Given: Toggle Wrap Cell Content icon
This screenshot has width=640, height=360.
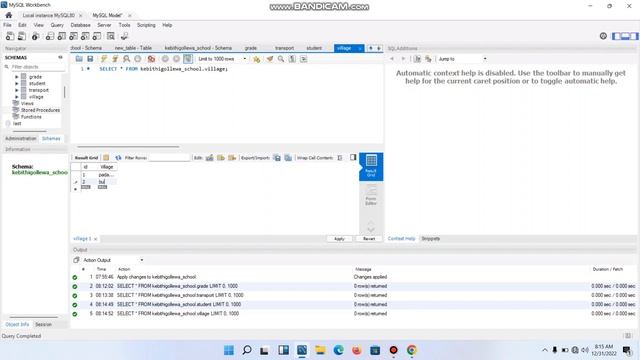Looking at the screenshot, I should 340,158.
